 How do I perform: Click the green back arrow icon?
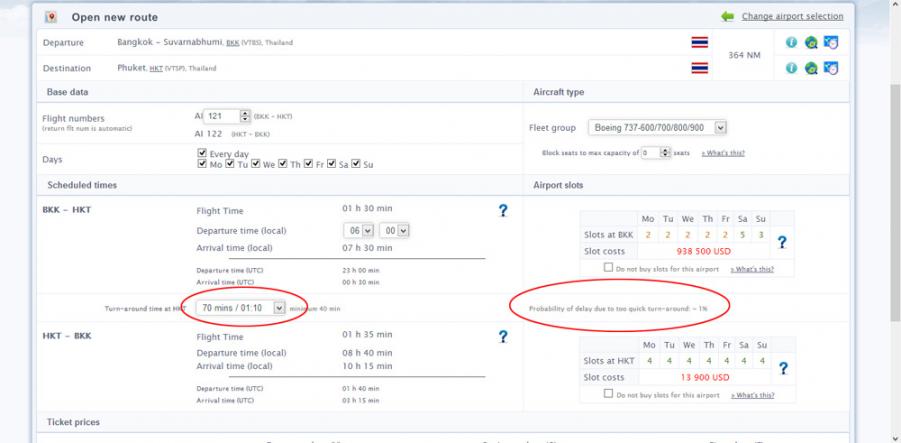pos(727,17)
